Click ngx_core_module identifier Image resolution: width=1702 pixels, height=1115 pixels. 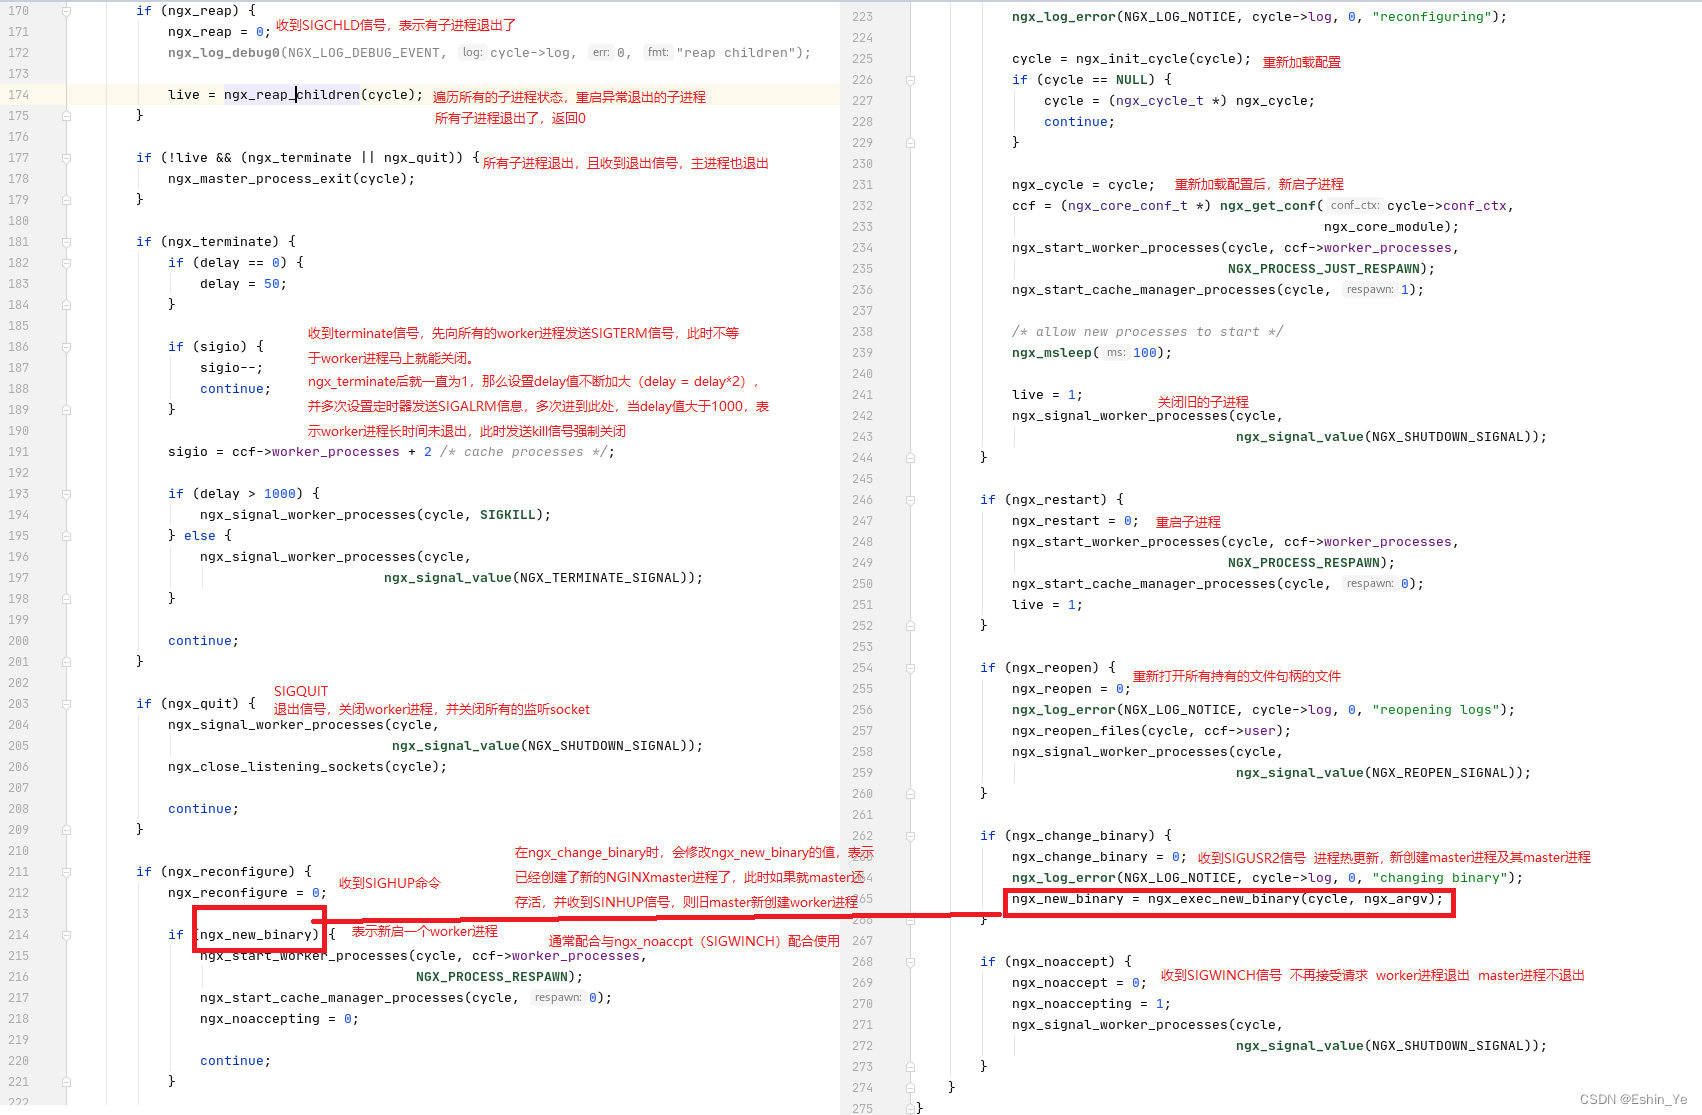(x=1383, y=227)
